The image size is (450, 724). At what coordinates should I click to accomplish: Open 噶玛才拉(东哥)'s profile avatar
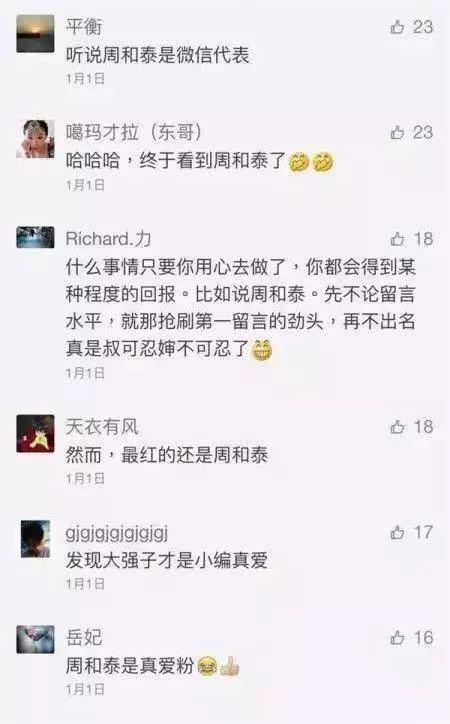[x=36, y=139]
